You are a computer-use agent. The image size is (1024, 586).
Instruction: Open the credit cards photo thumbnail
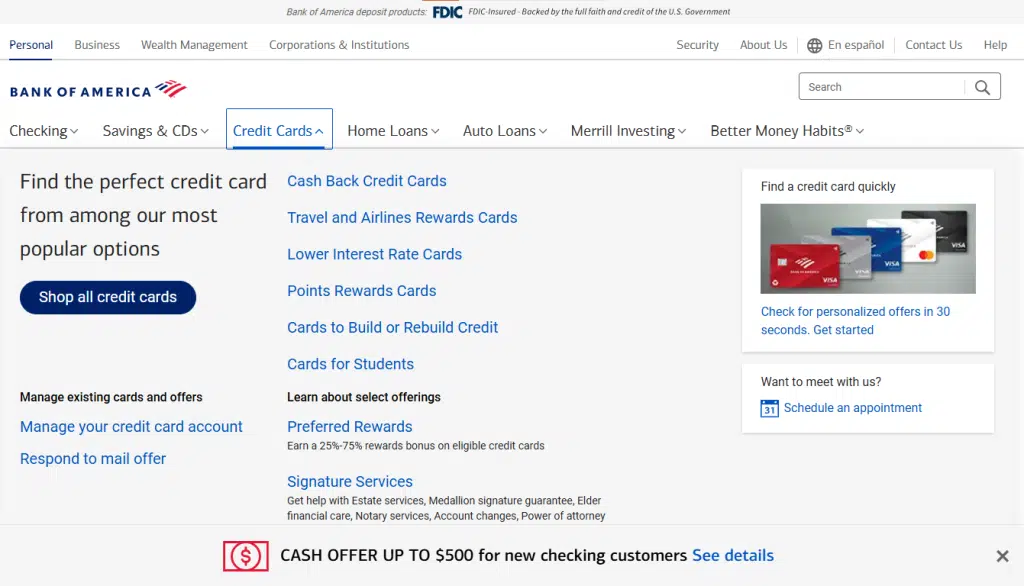(x=868, y=248)
